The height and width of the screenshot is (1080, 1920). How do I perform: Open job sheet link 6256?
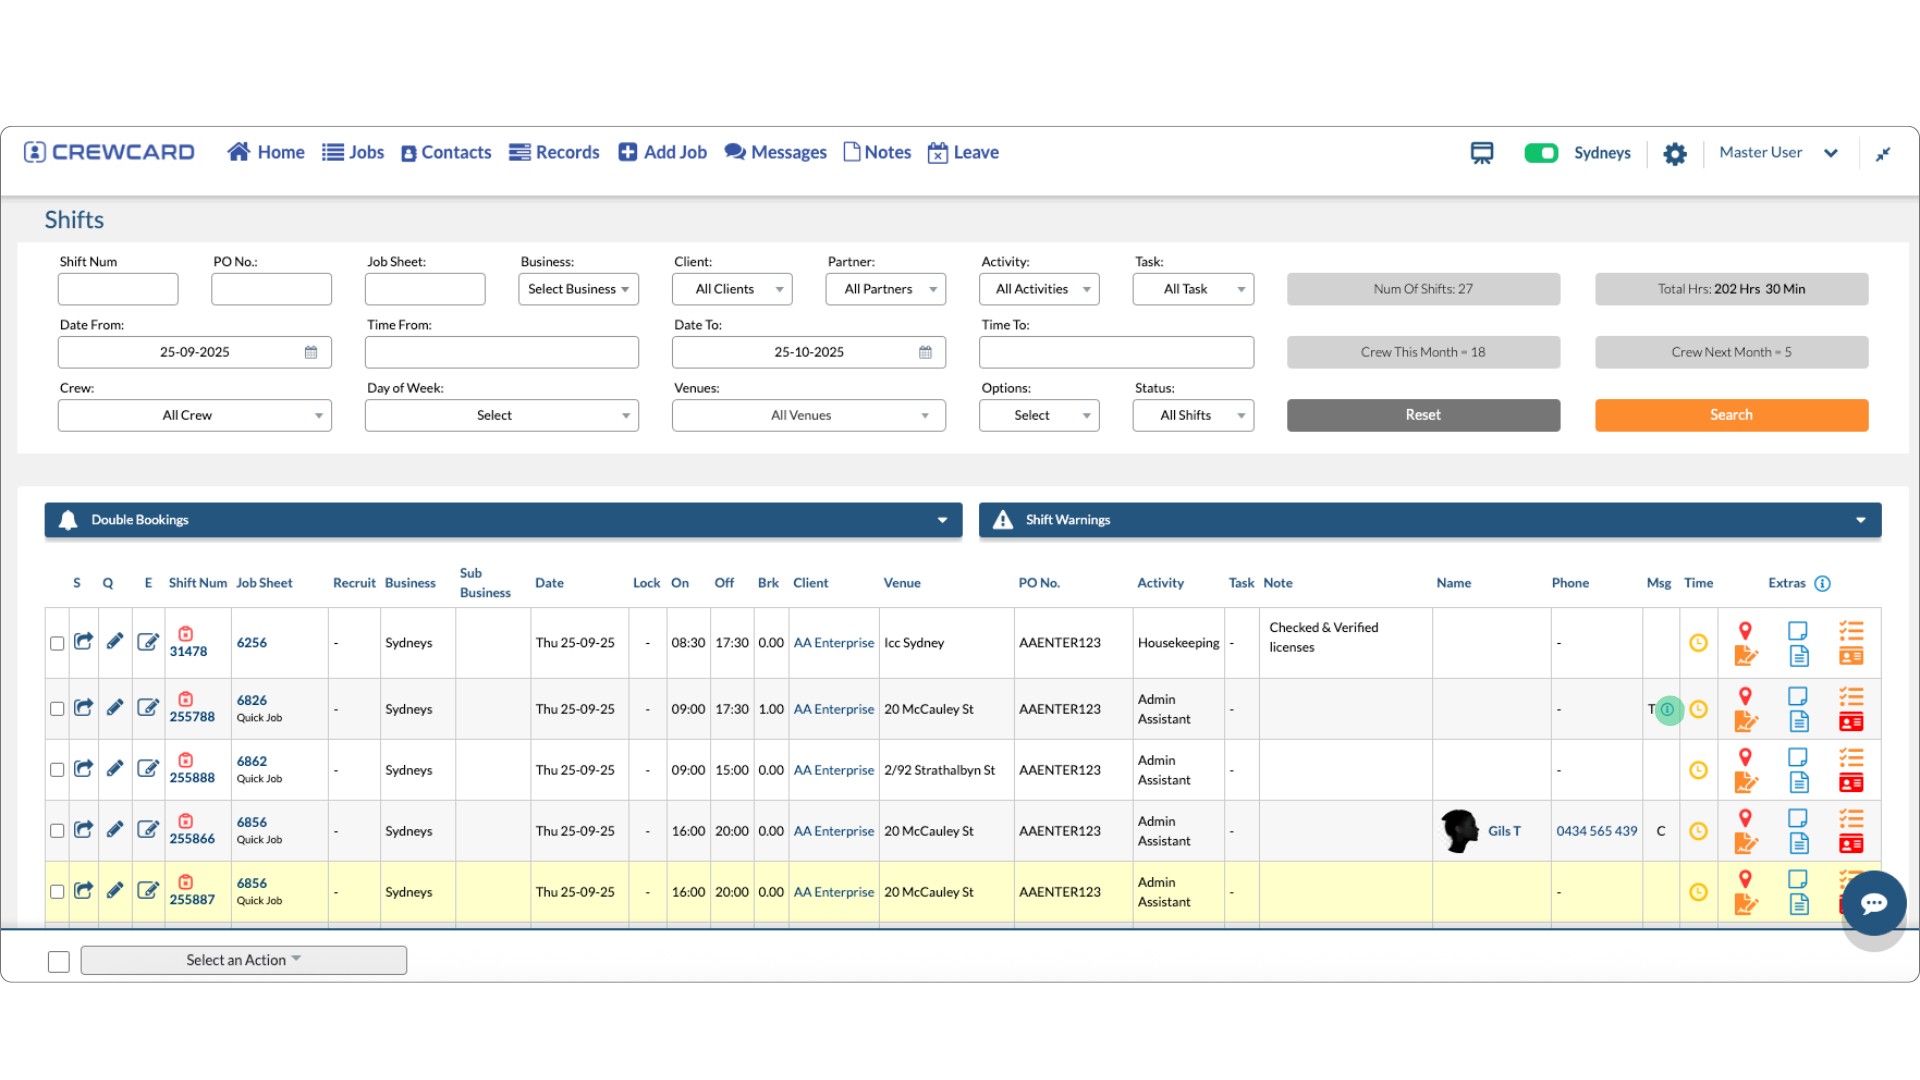click(252, 643)
